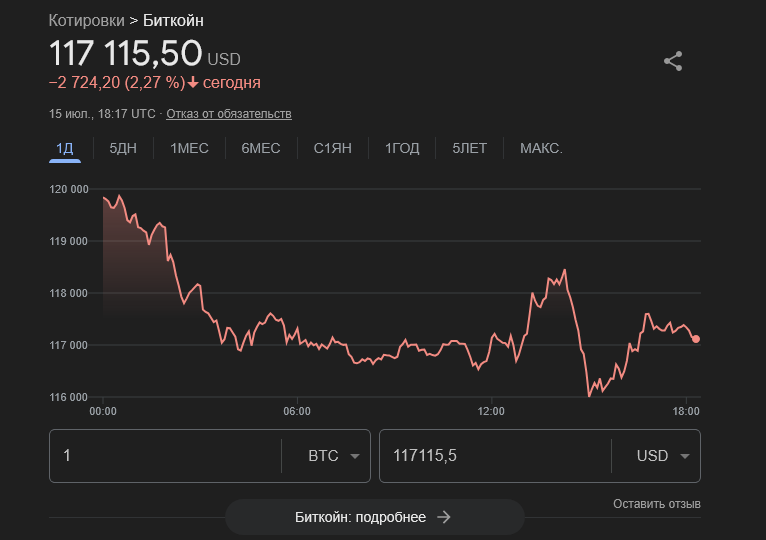Click the 119 000 axis label
The width and height of the screenshot is (766, 540).
pos(68,241)
